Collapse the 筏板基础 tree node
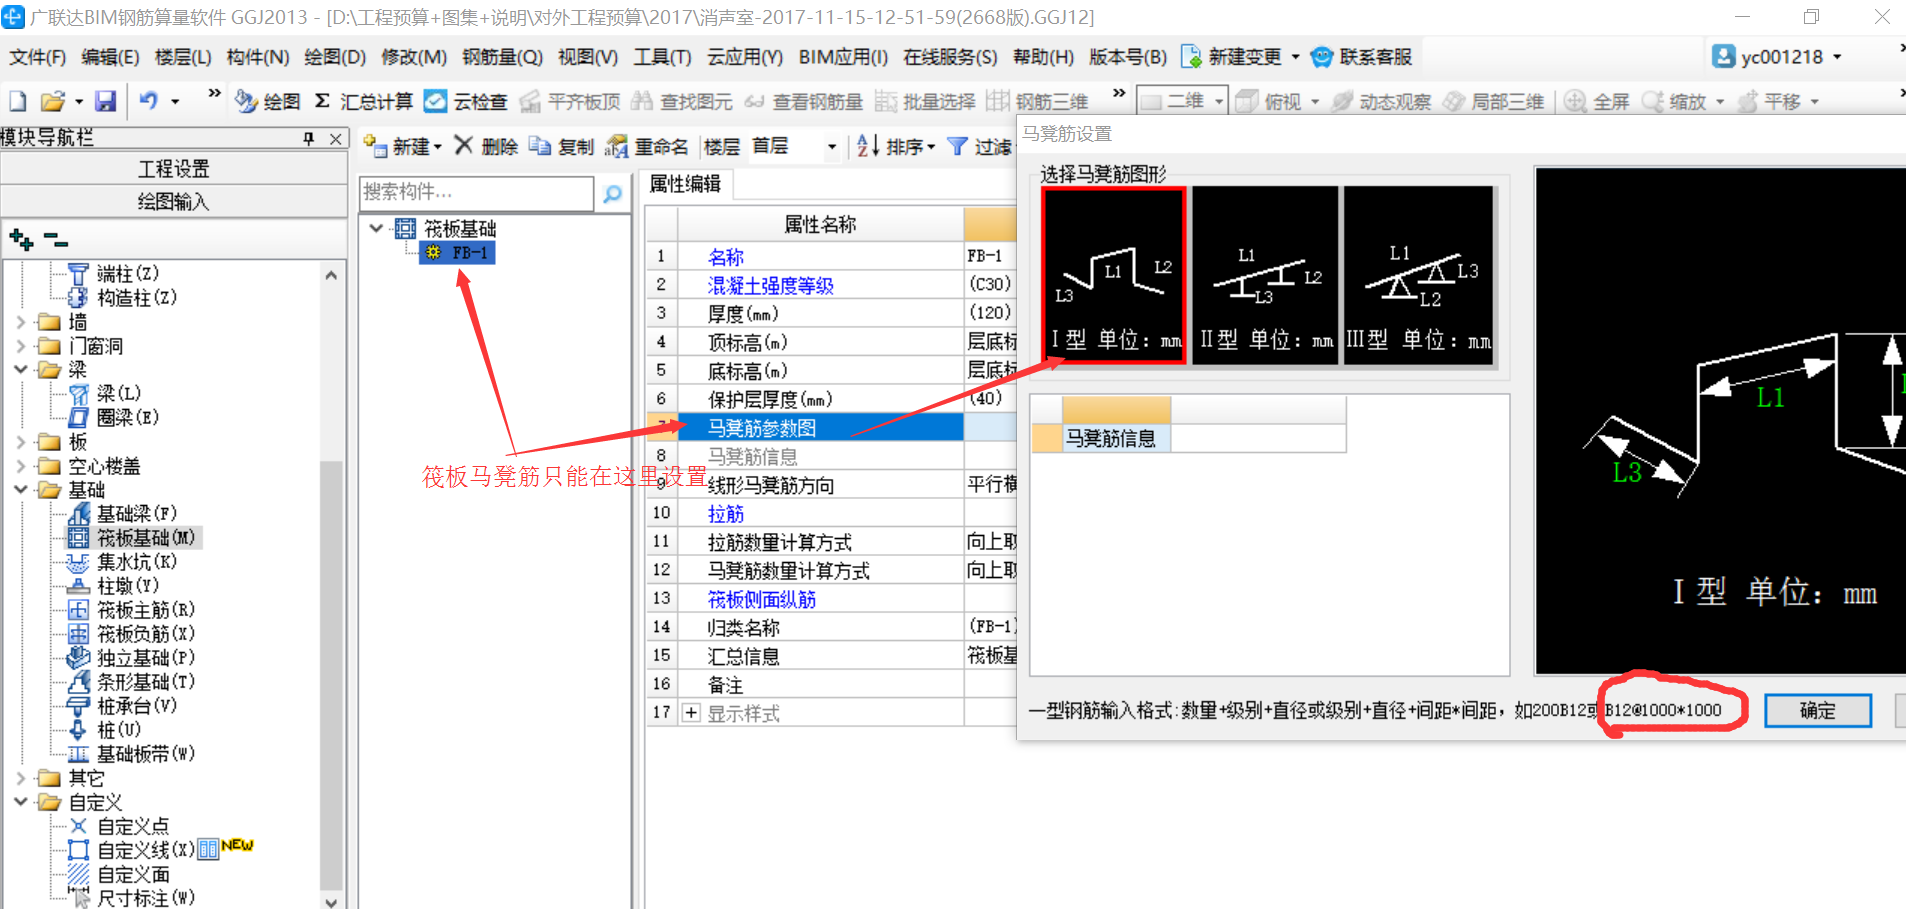This screenshot has height=909, width=1906. tap(376, 228)
